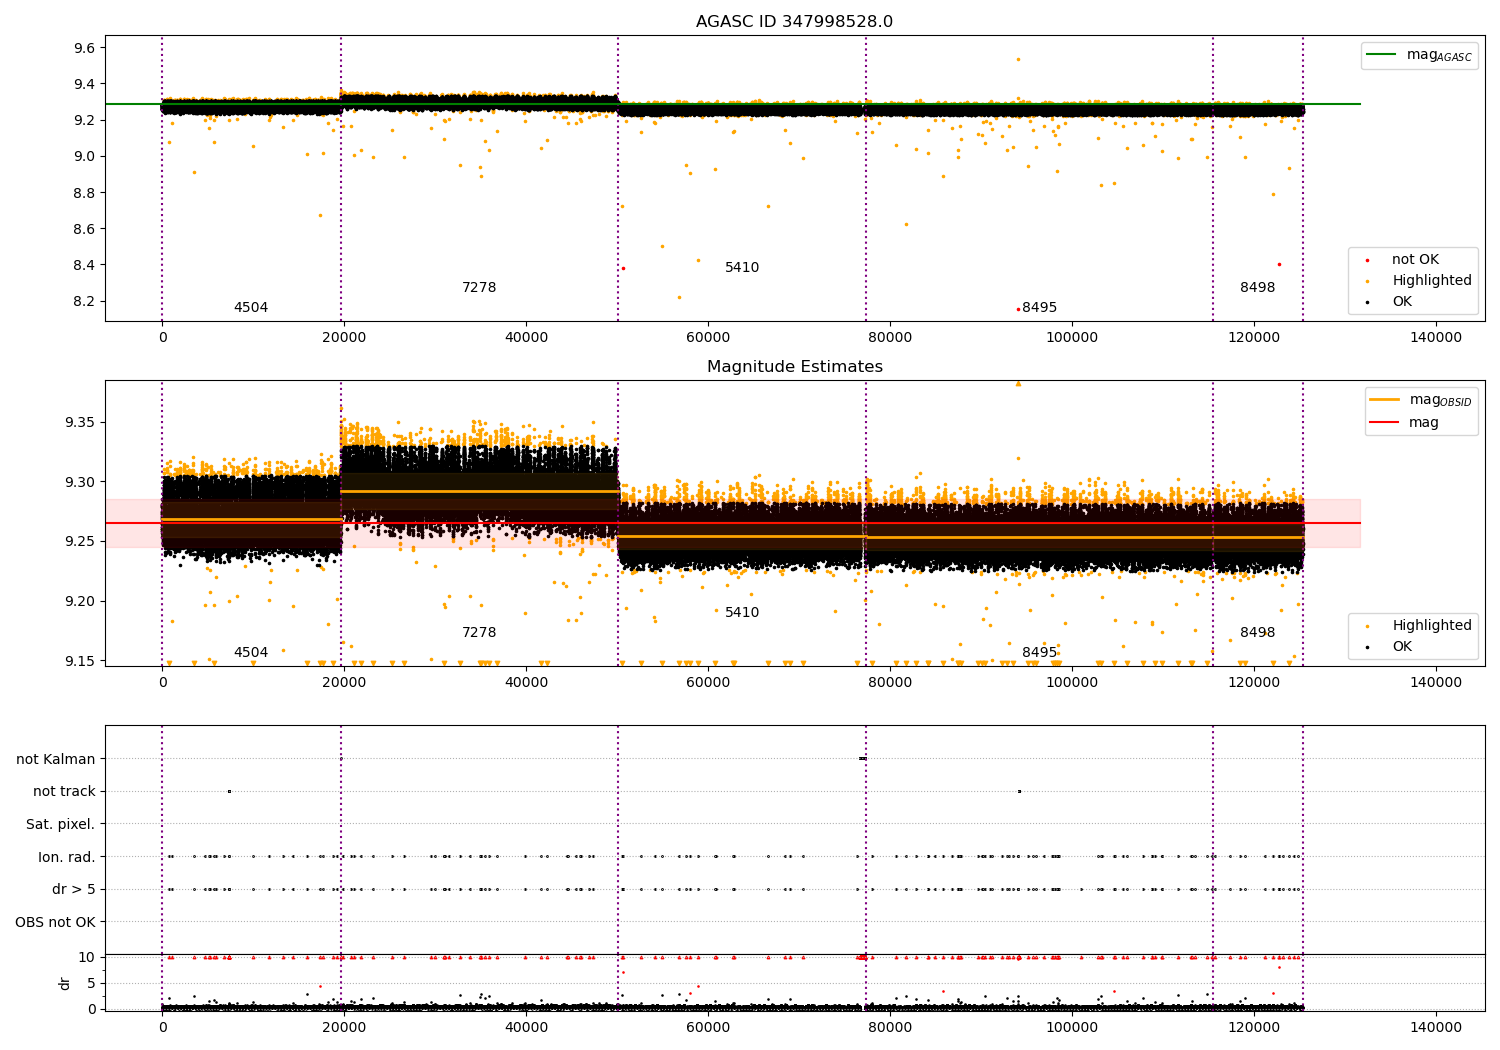
Task: Click OBSID label 8498 in Magnitude Estimates plot
Action: pyautogui.click(x=1257, y=633)
